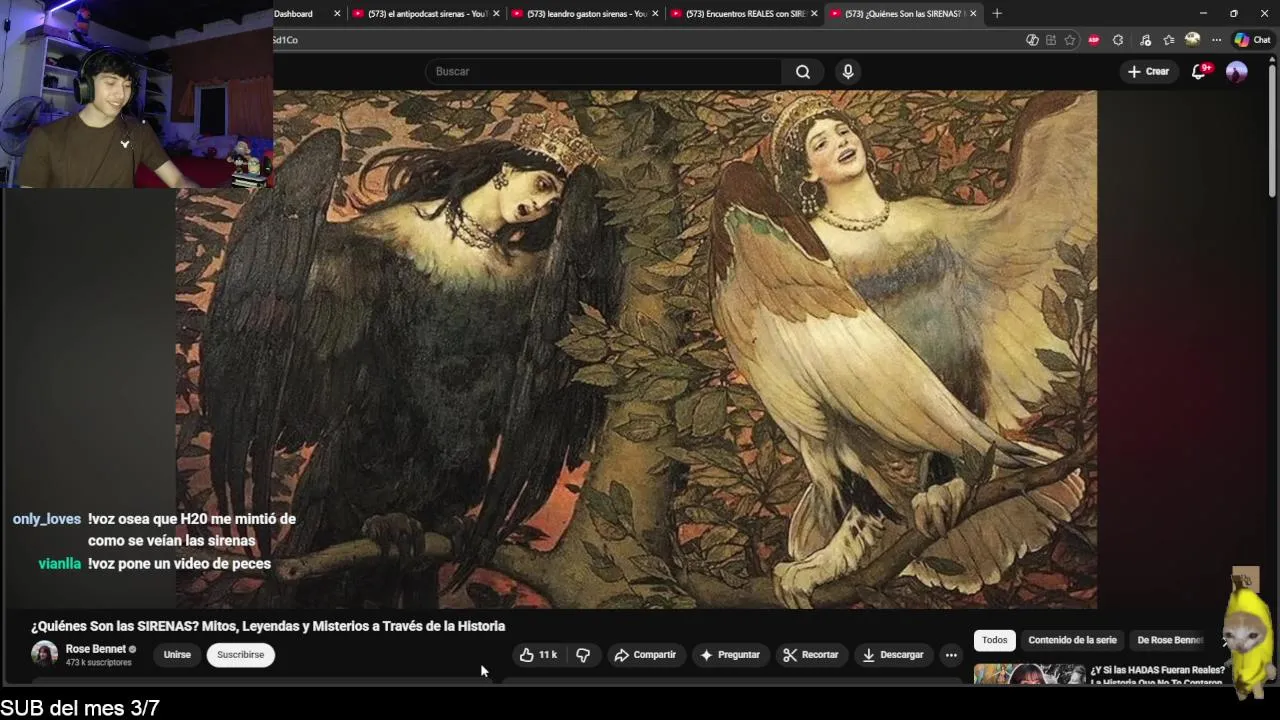Viewport: 1280px width, 720px height.
Task: Open a new browser tab
Action: 997,14
